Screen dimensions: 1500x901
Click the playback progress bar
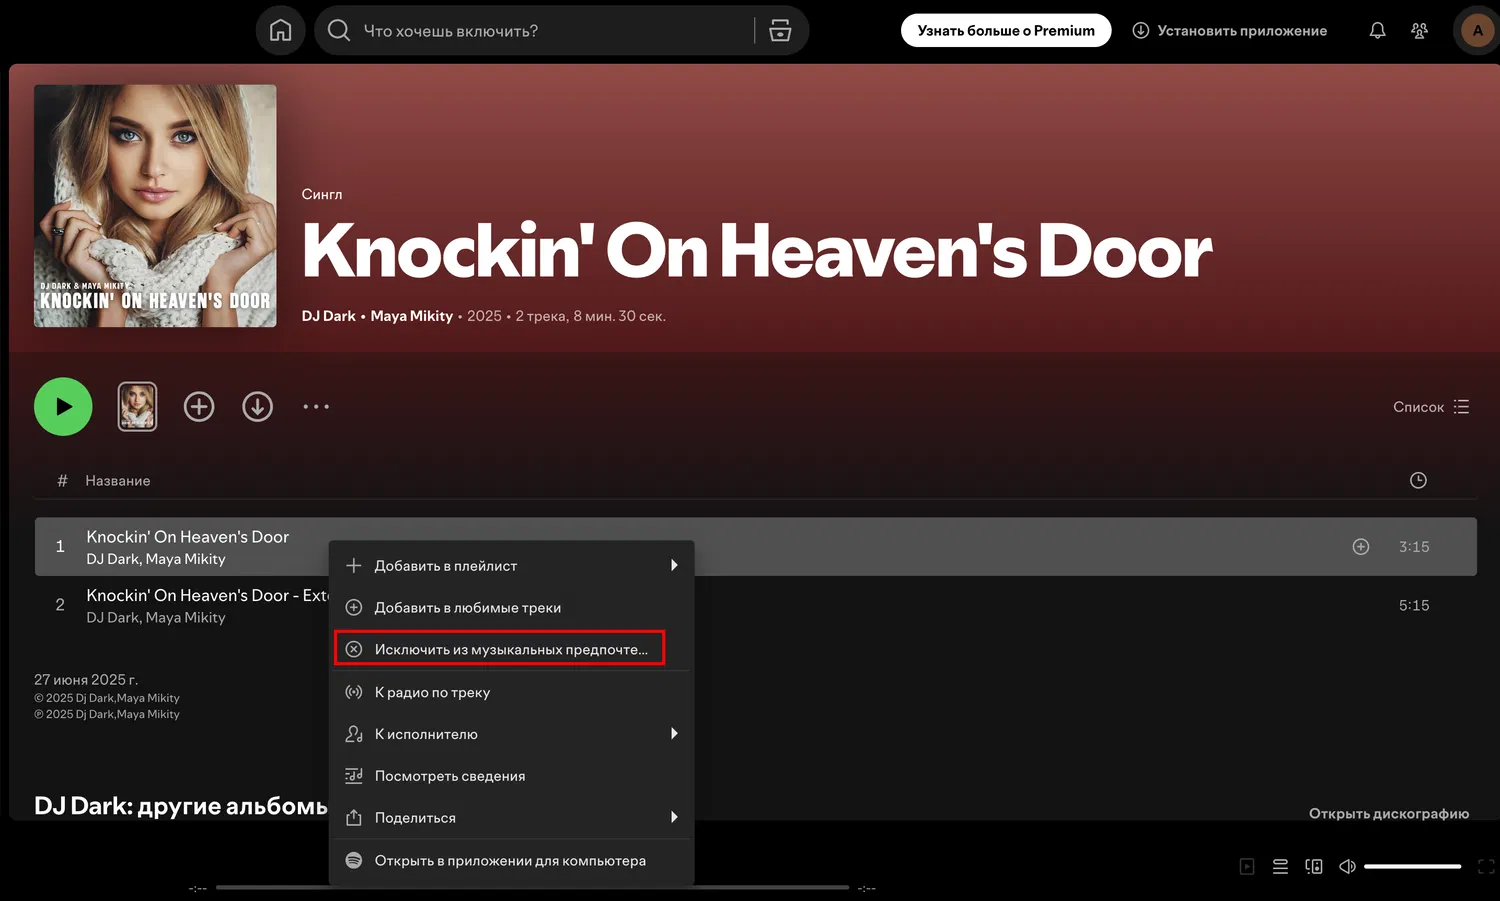(532, 888)
